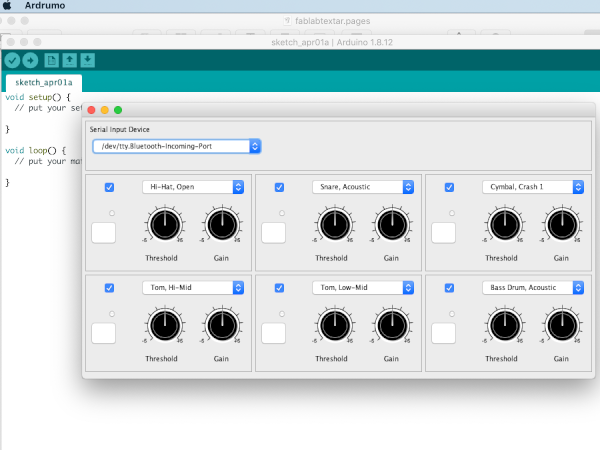This screenshot has height=450, width=600.
Task: Click the Serial Input Device label
Action: tap(119, 129)
